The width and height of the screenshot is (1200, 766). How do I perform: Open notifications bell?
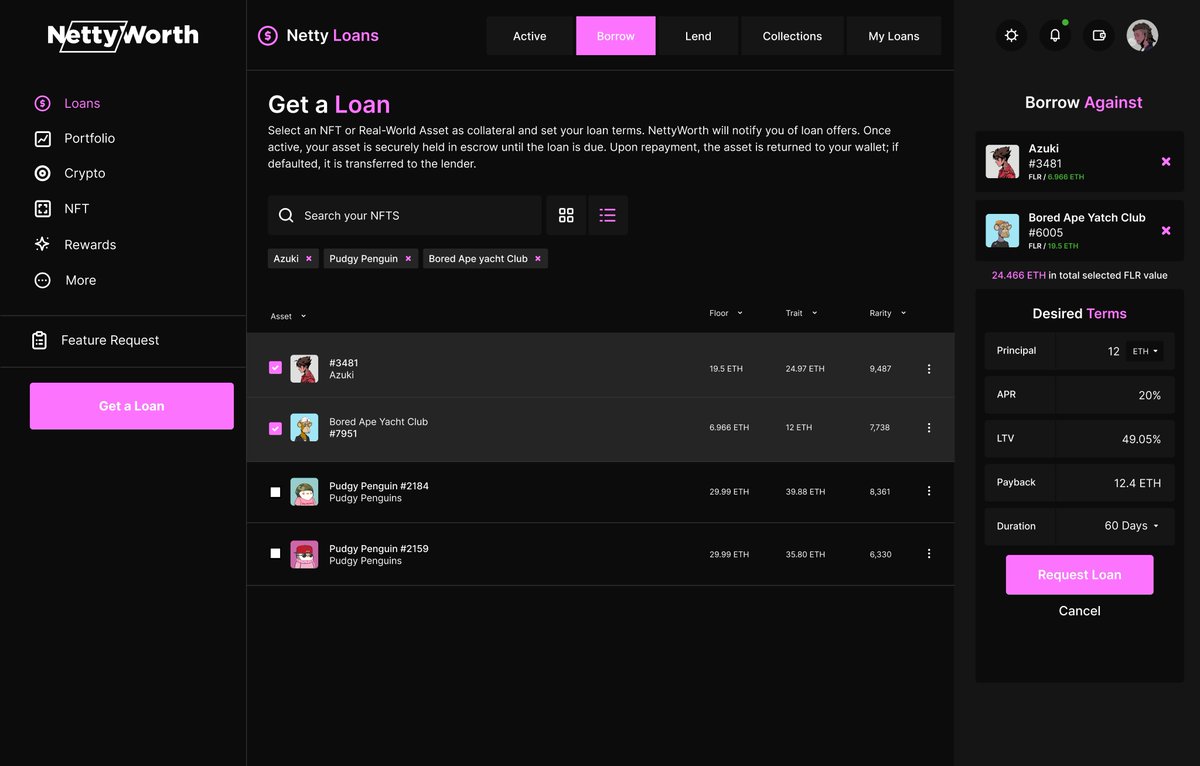(1055, 36)
